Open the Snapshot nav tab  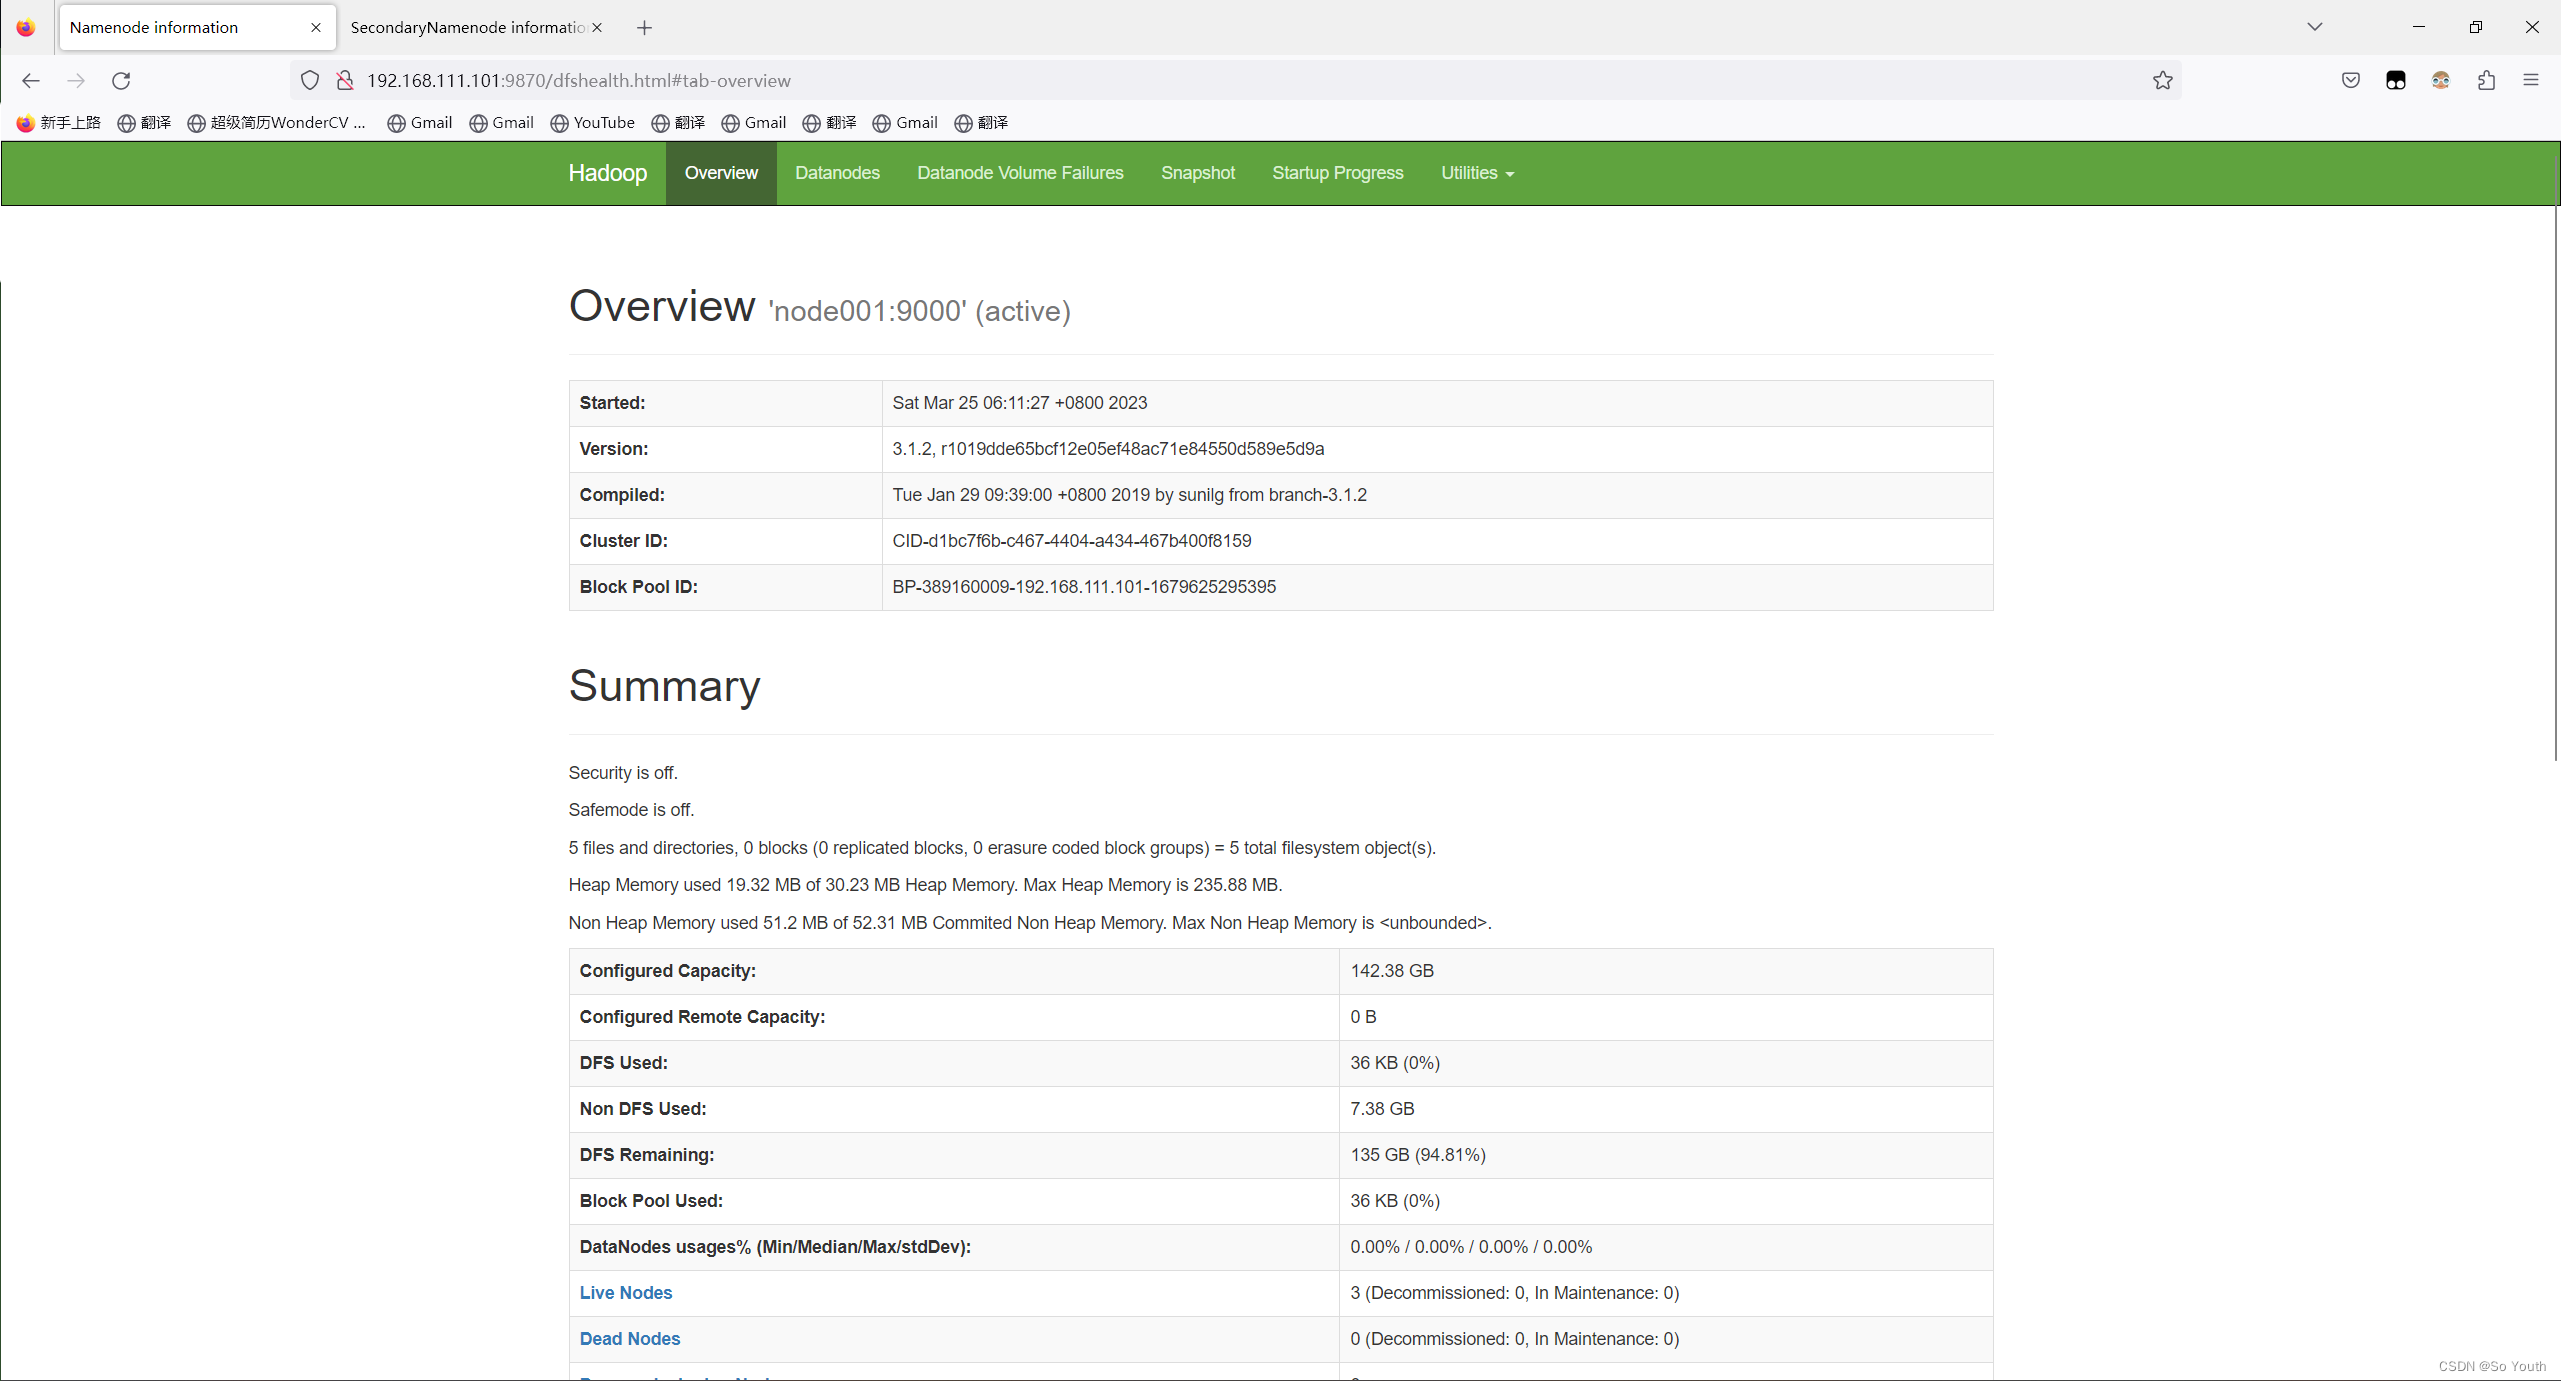(1198, 174)
